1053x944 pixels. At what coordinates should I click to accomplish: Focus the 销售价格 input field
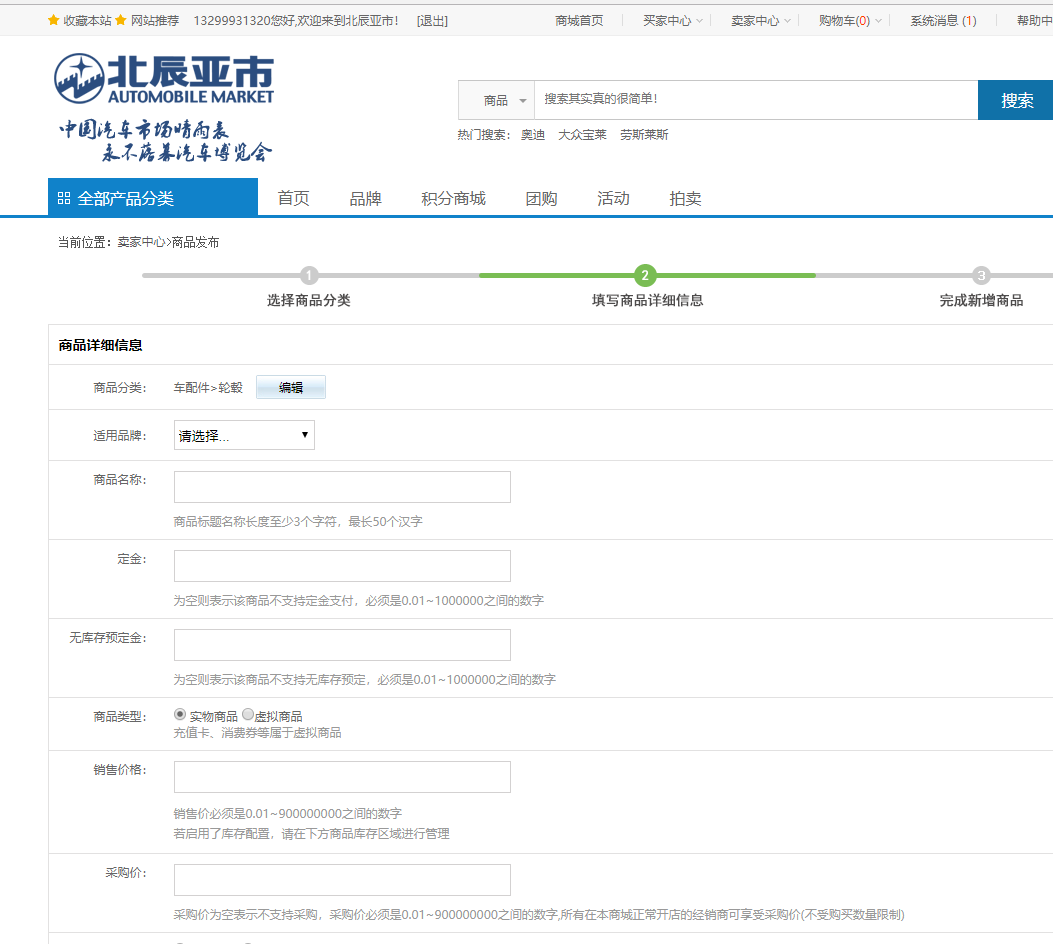tap(342, 777)
